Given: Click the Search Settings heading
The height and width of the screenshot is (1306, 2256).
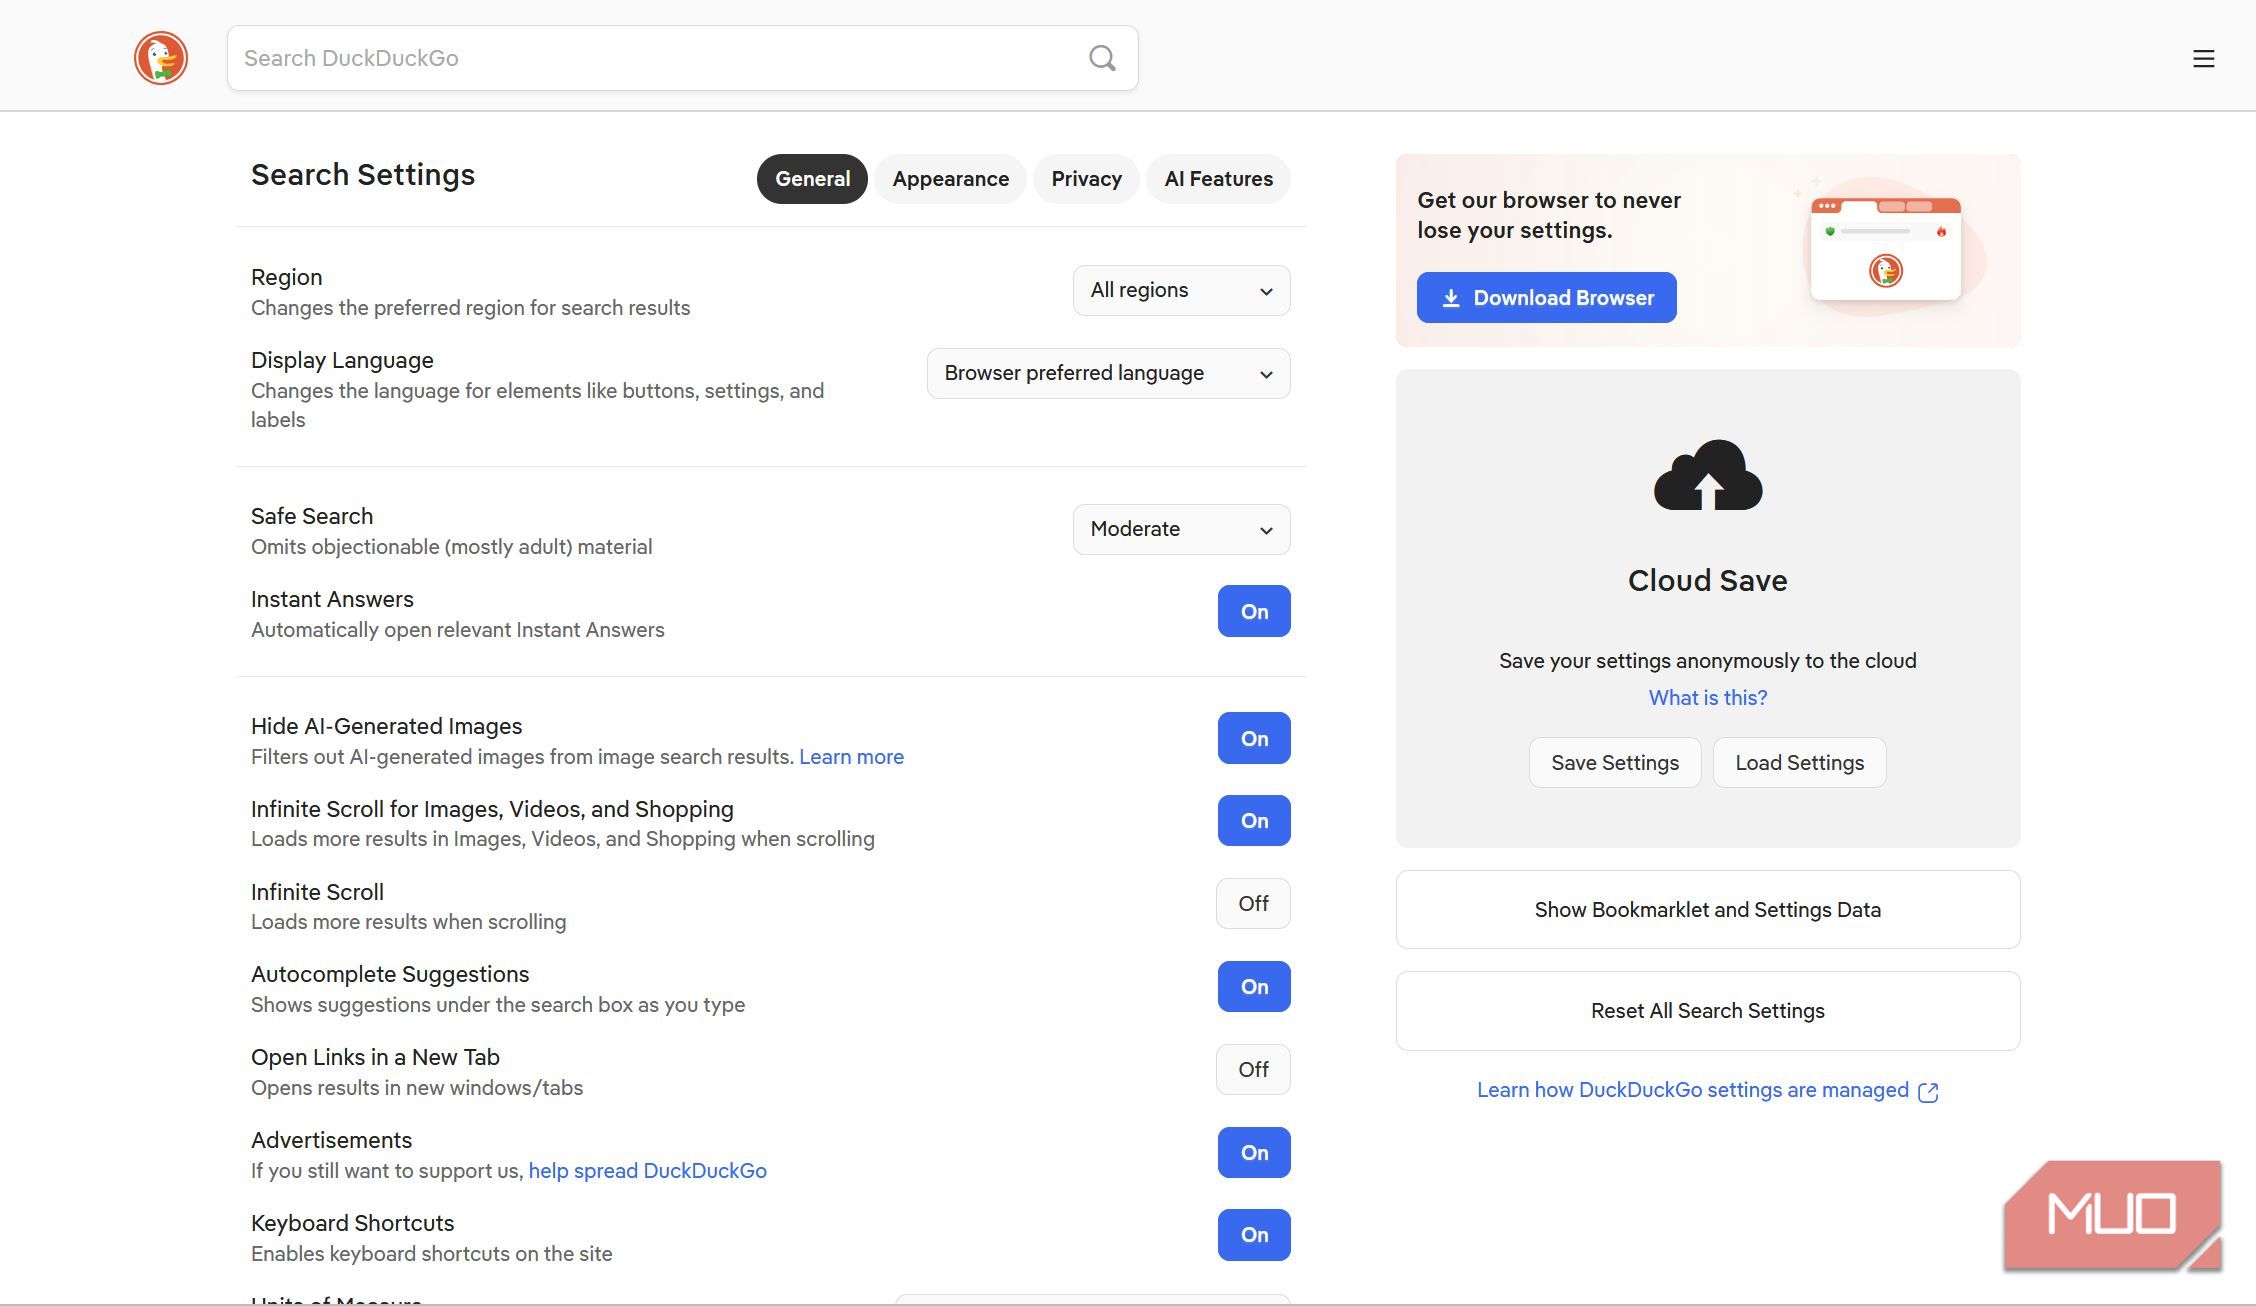Looking at the screenshot, I should click(363, 175).
